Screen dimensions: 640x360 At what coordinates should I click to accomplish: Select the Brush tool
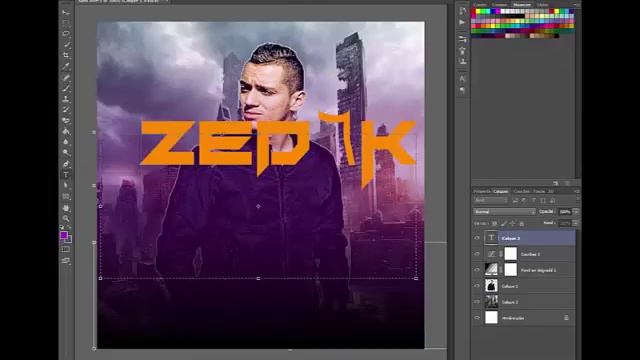click(x=66, y=88)
